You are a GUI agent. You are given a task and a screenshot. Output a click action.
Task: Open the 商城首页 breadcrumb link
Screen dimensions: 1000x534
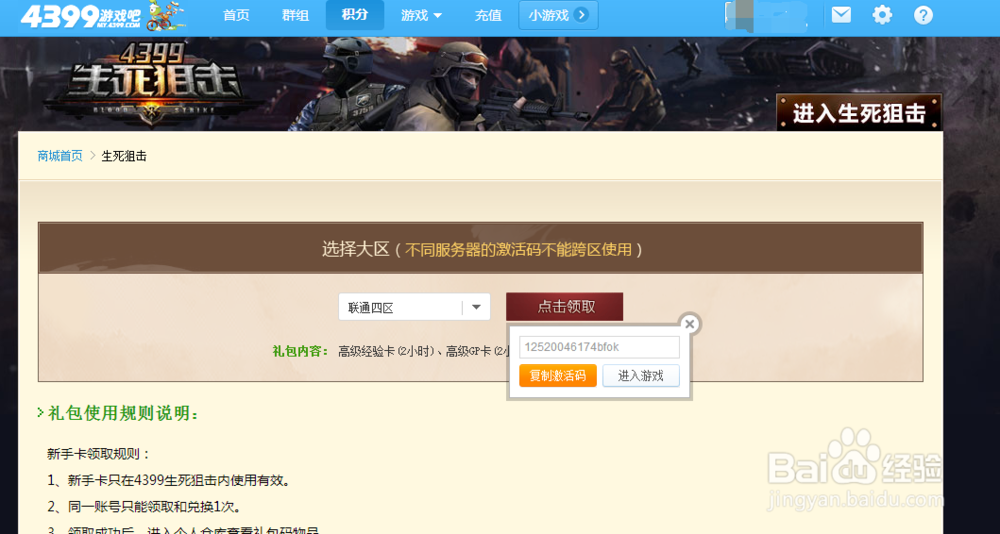tap(60, 156)
